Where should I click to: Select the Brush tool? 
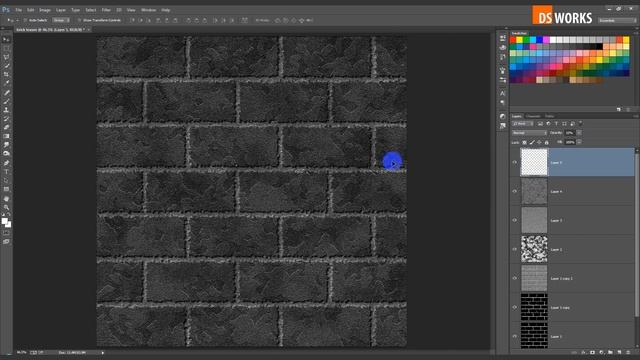tap(6, 101)
